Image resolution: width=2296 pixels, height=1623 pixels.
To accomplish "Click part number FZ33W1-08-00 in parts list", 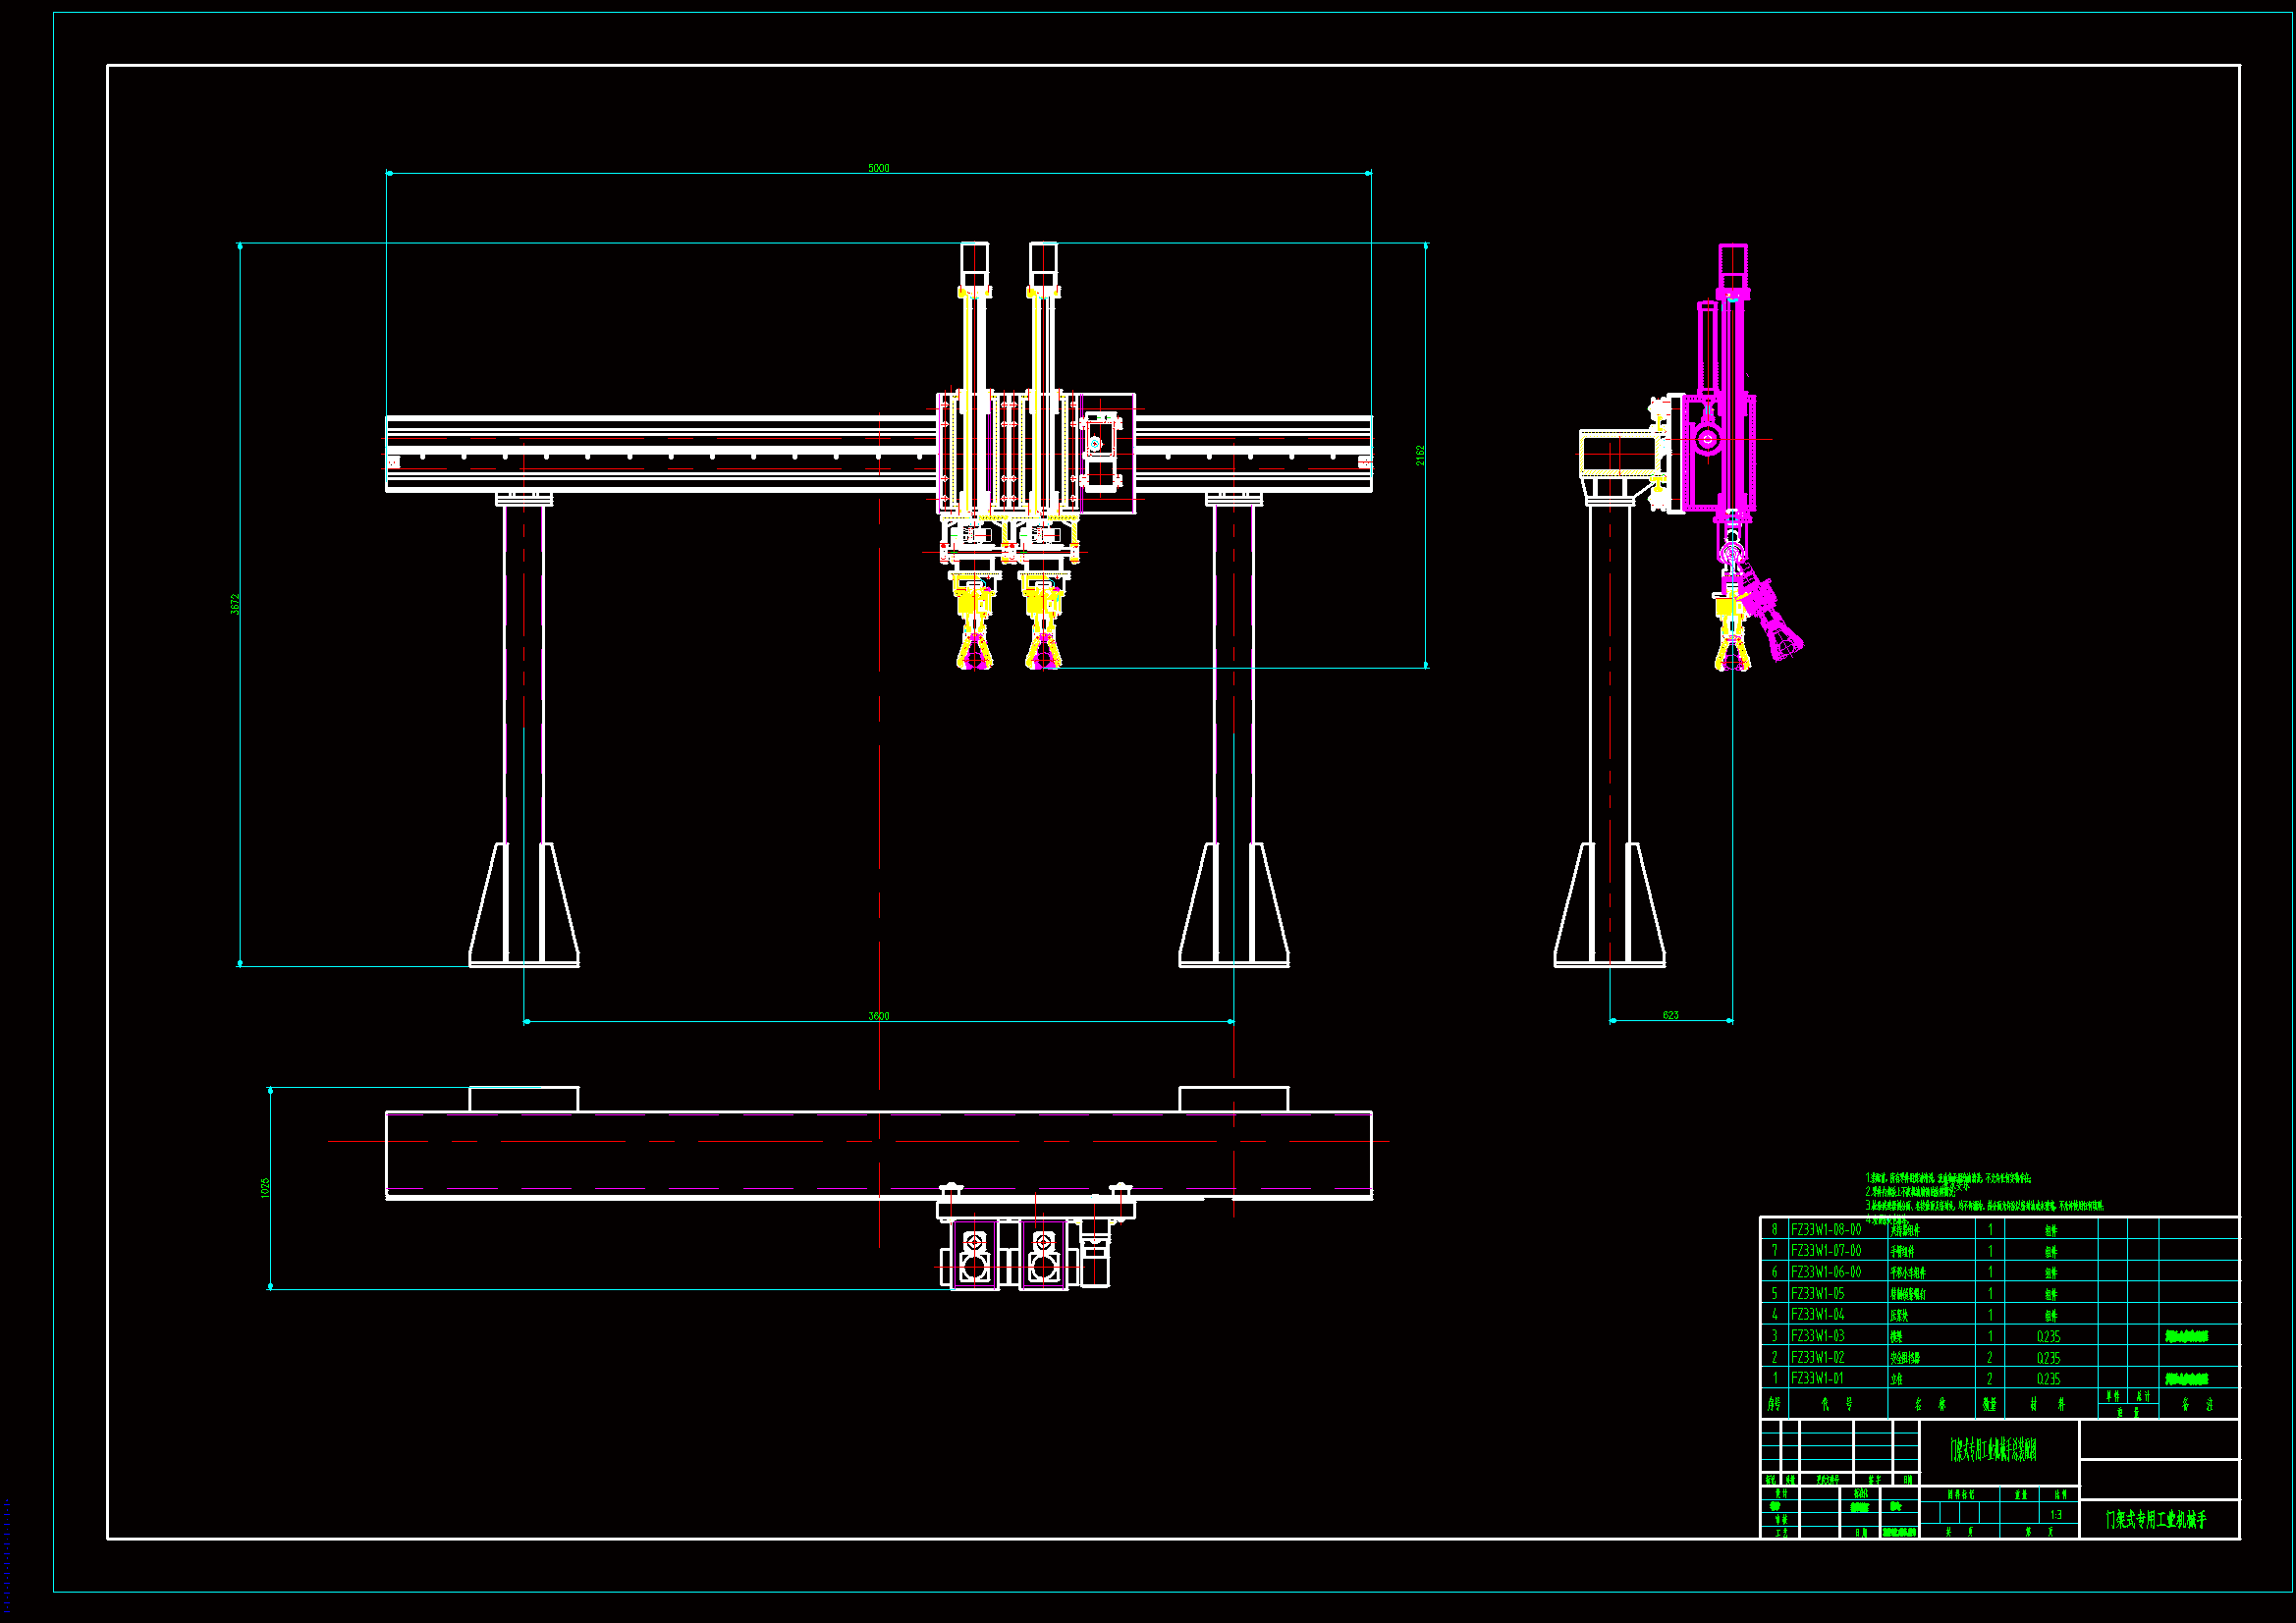I will click(1826, 1230).
